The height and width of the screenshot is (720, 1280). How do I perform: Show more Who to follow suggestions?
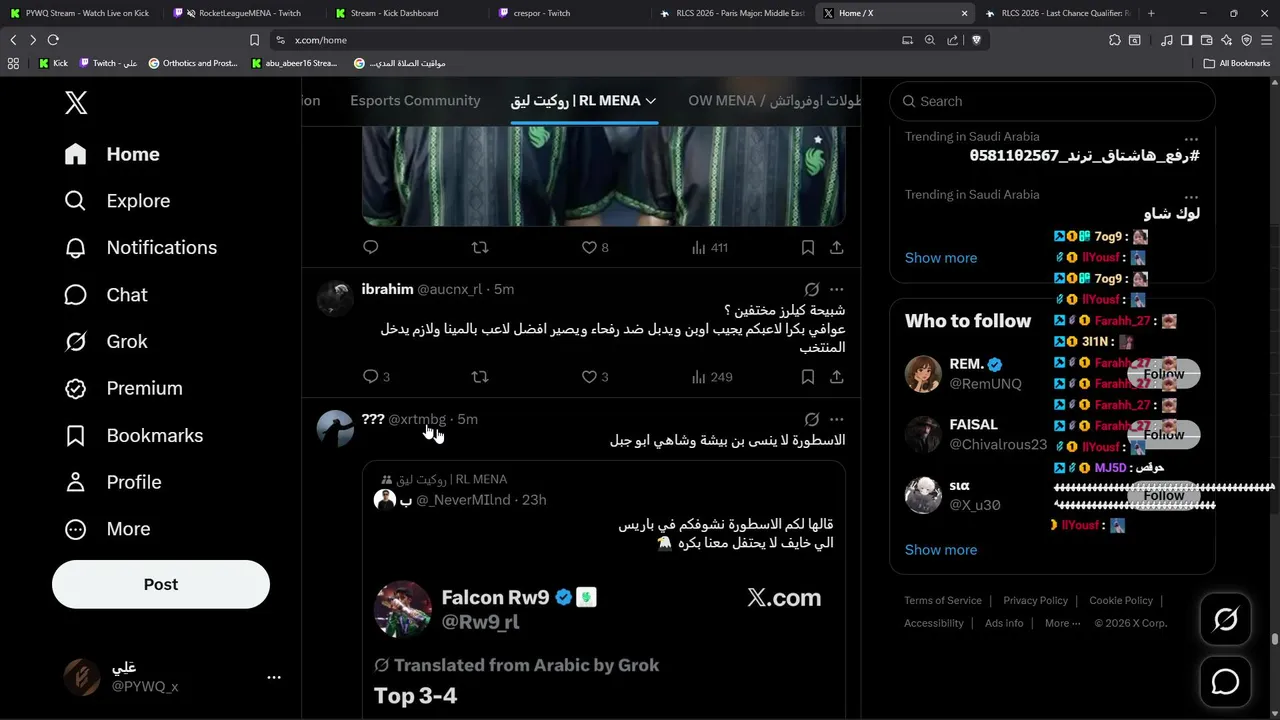[941, 550]
